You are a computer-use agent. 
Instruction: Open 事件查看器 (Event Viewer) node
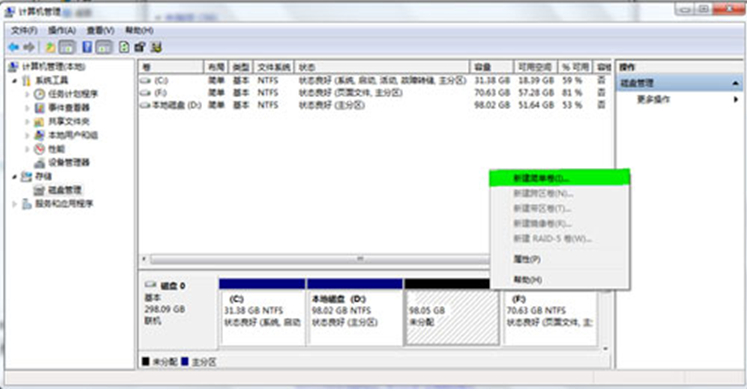[x=69, y=108]
